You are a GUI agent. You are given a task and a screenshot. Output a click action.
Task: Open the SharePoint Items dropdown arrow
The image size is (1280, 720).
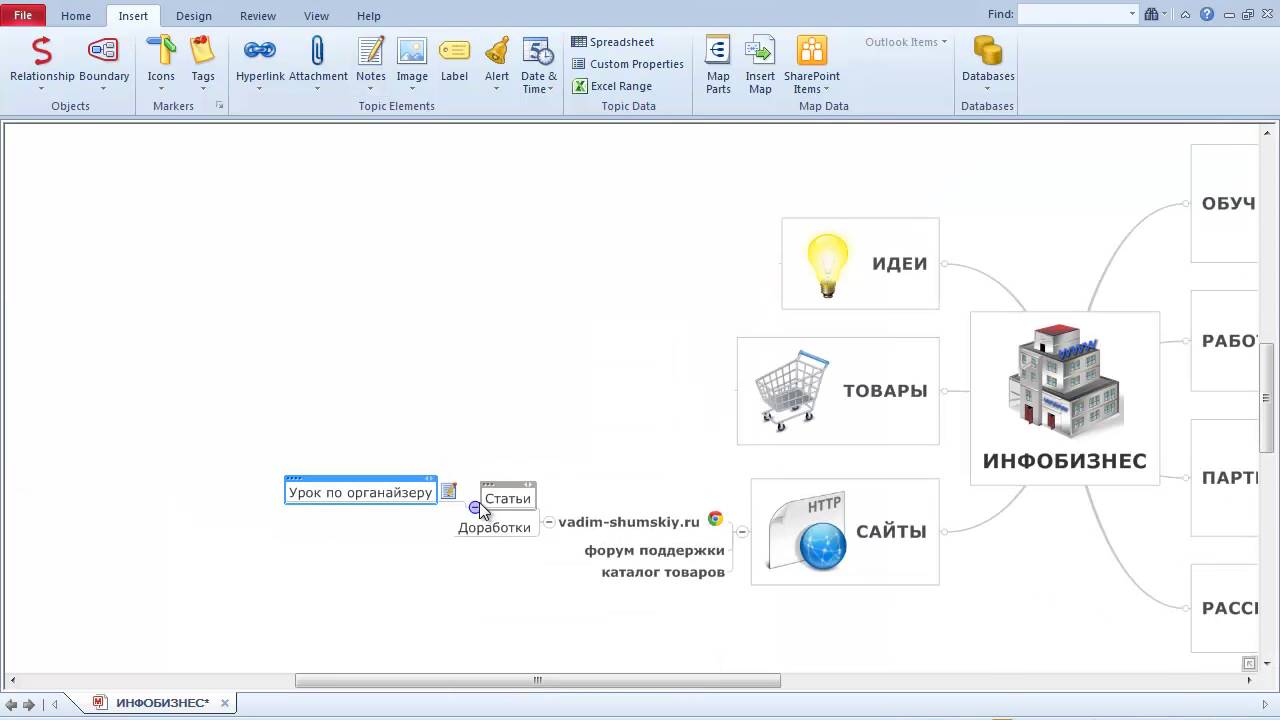[826, 90]
